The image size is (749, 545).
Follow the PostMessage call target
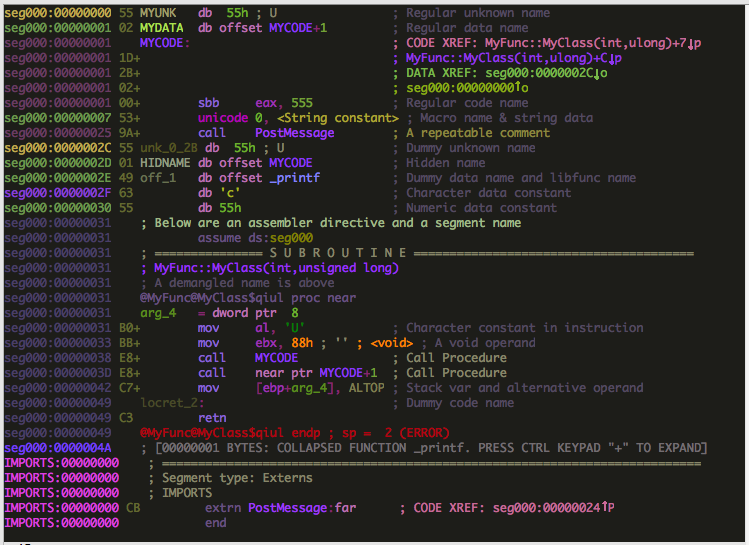click(x=294, y=133)
